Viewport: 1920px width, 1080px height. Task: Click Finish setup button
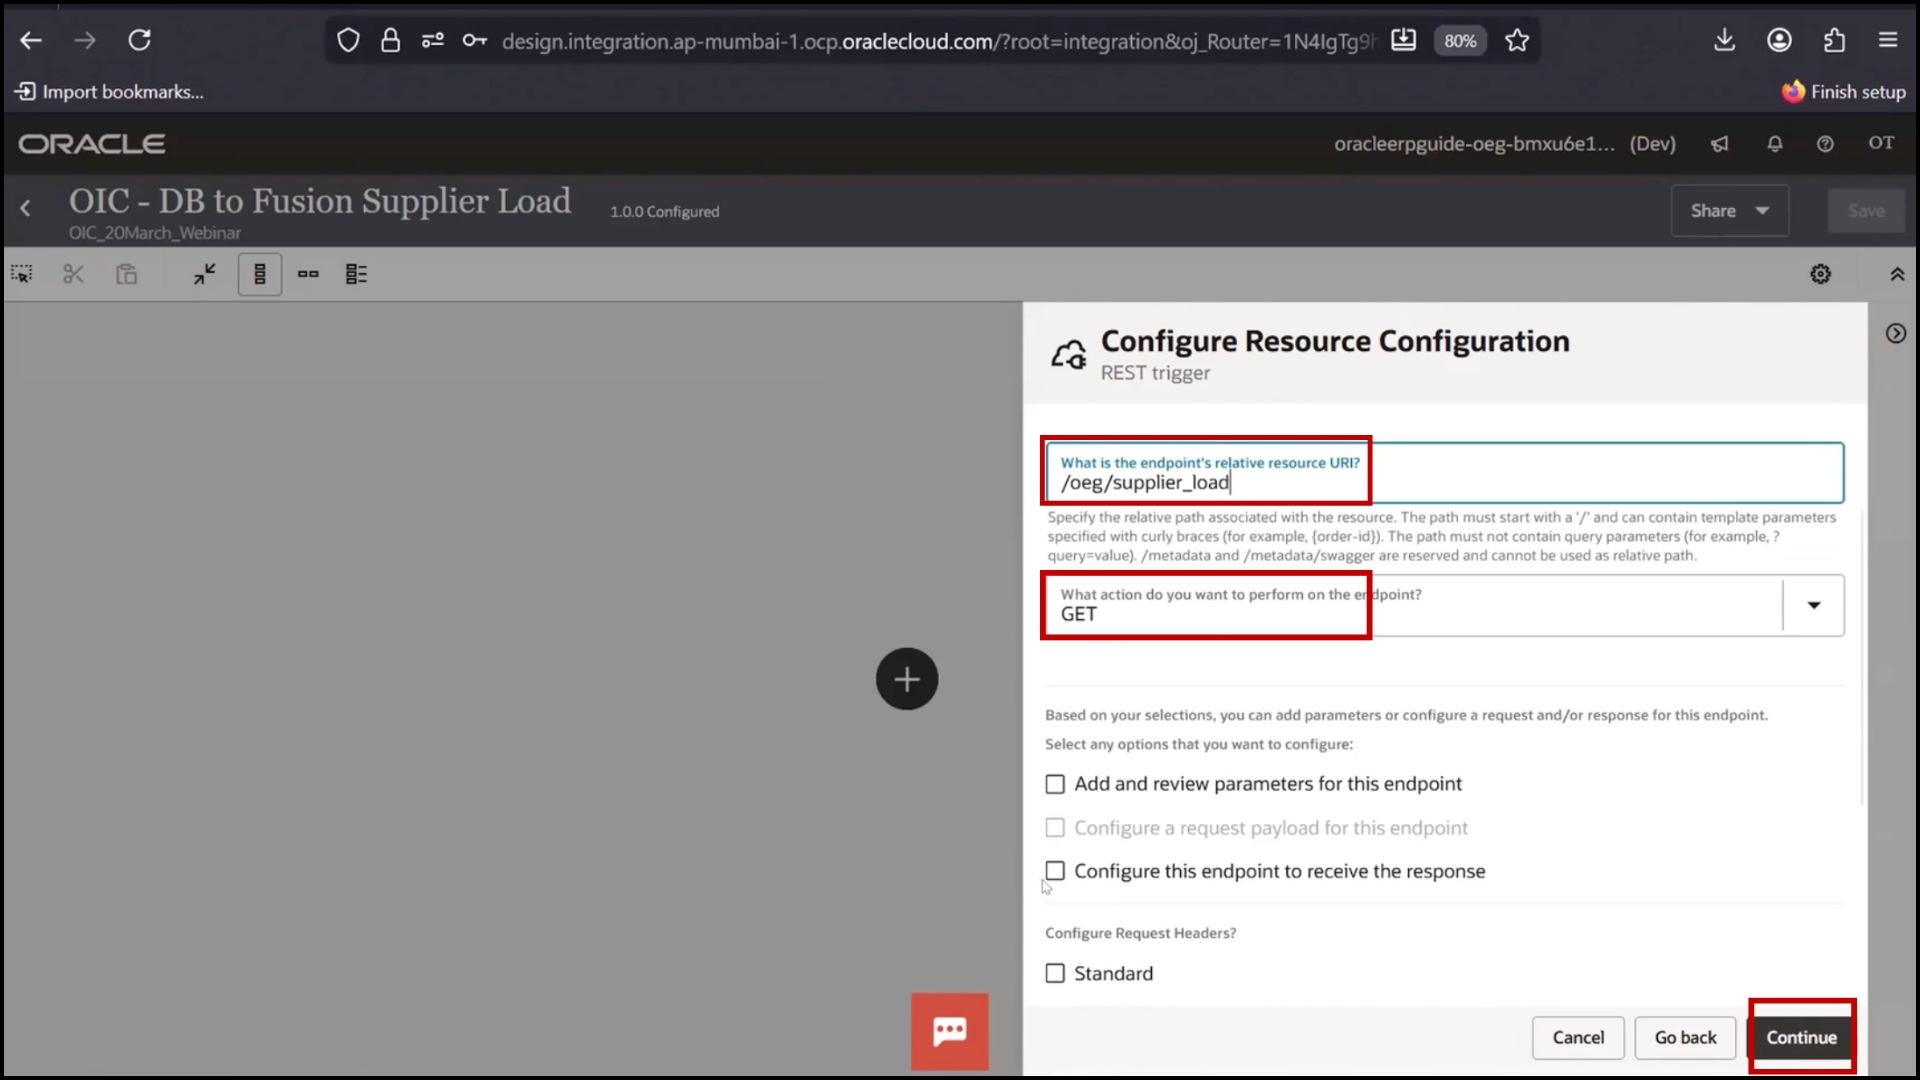tap(1843, 92)
